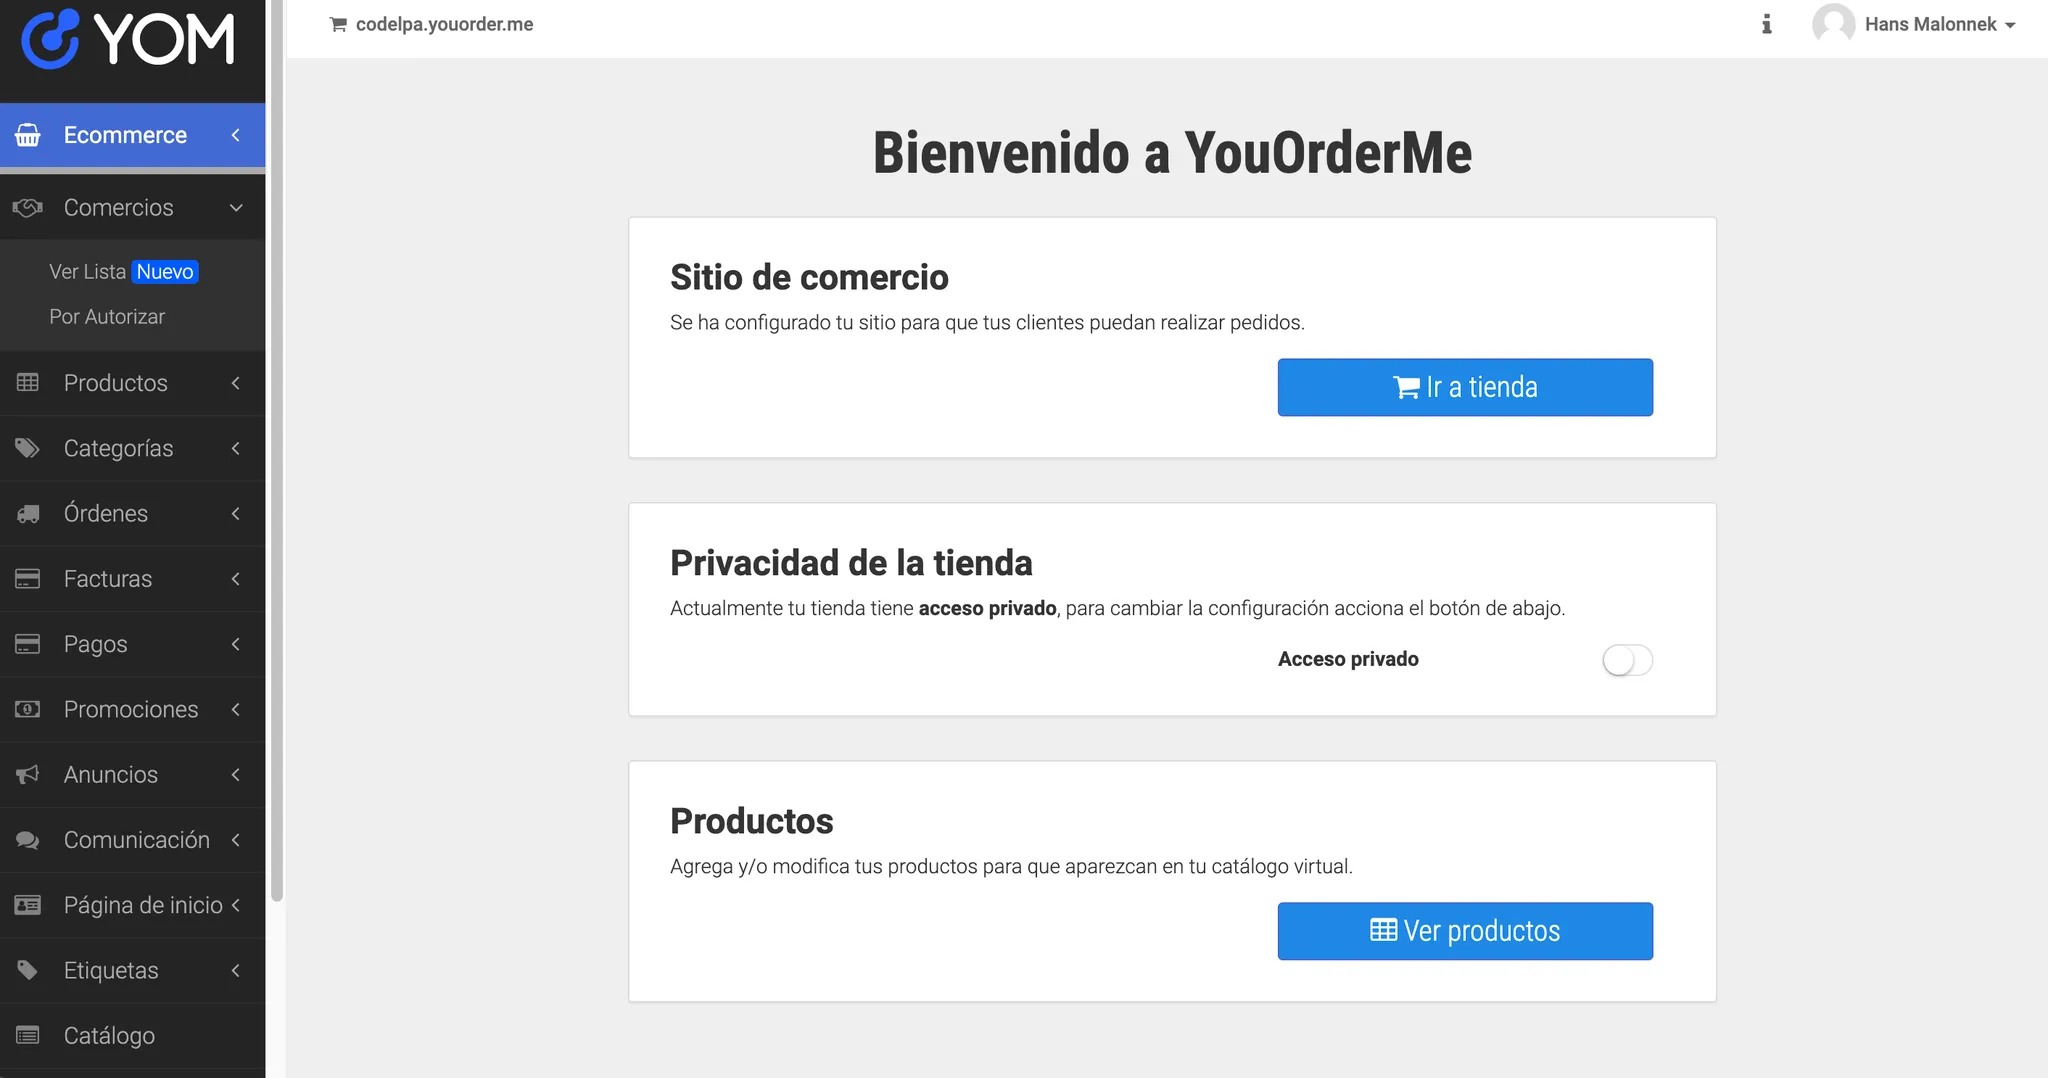Expand the Etiquetas chevron
Viewport: 2048px width, 1078px height.
(x=236, y=970)
